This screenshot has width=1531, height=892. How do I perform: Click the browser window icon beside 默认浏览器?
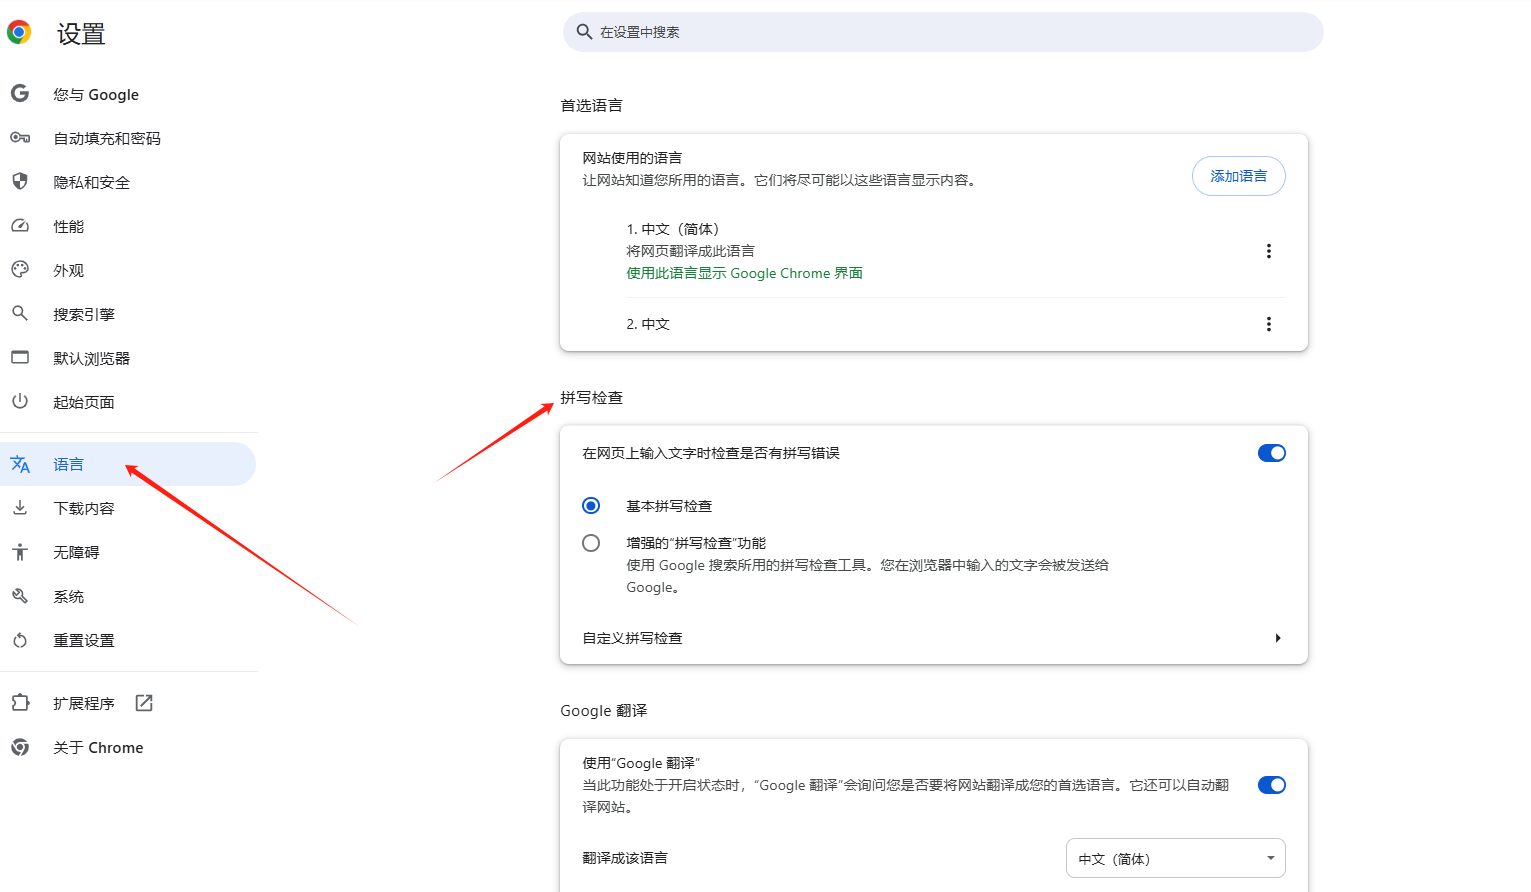pos(20,357)
